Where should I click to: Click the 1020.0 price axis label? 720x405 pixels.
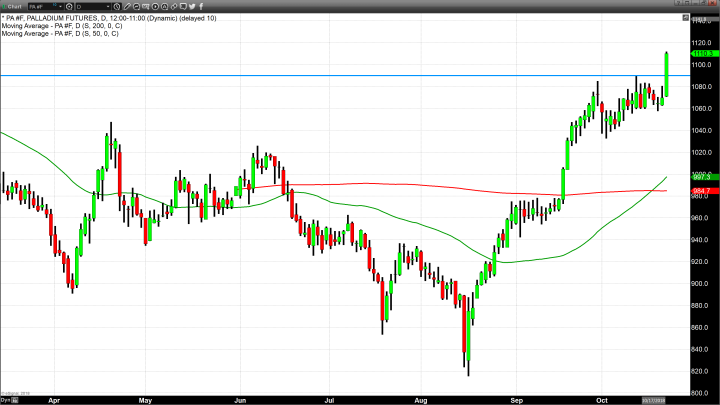[702, 152]
